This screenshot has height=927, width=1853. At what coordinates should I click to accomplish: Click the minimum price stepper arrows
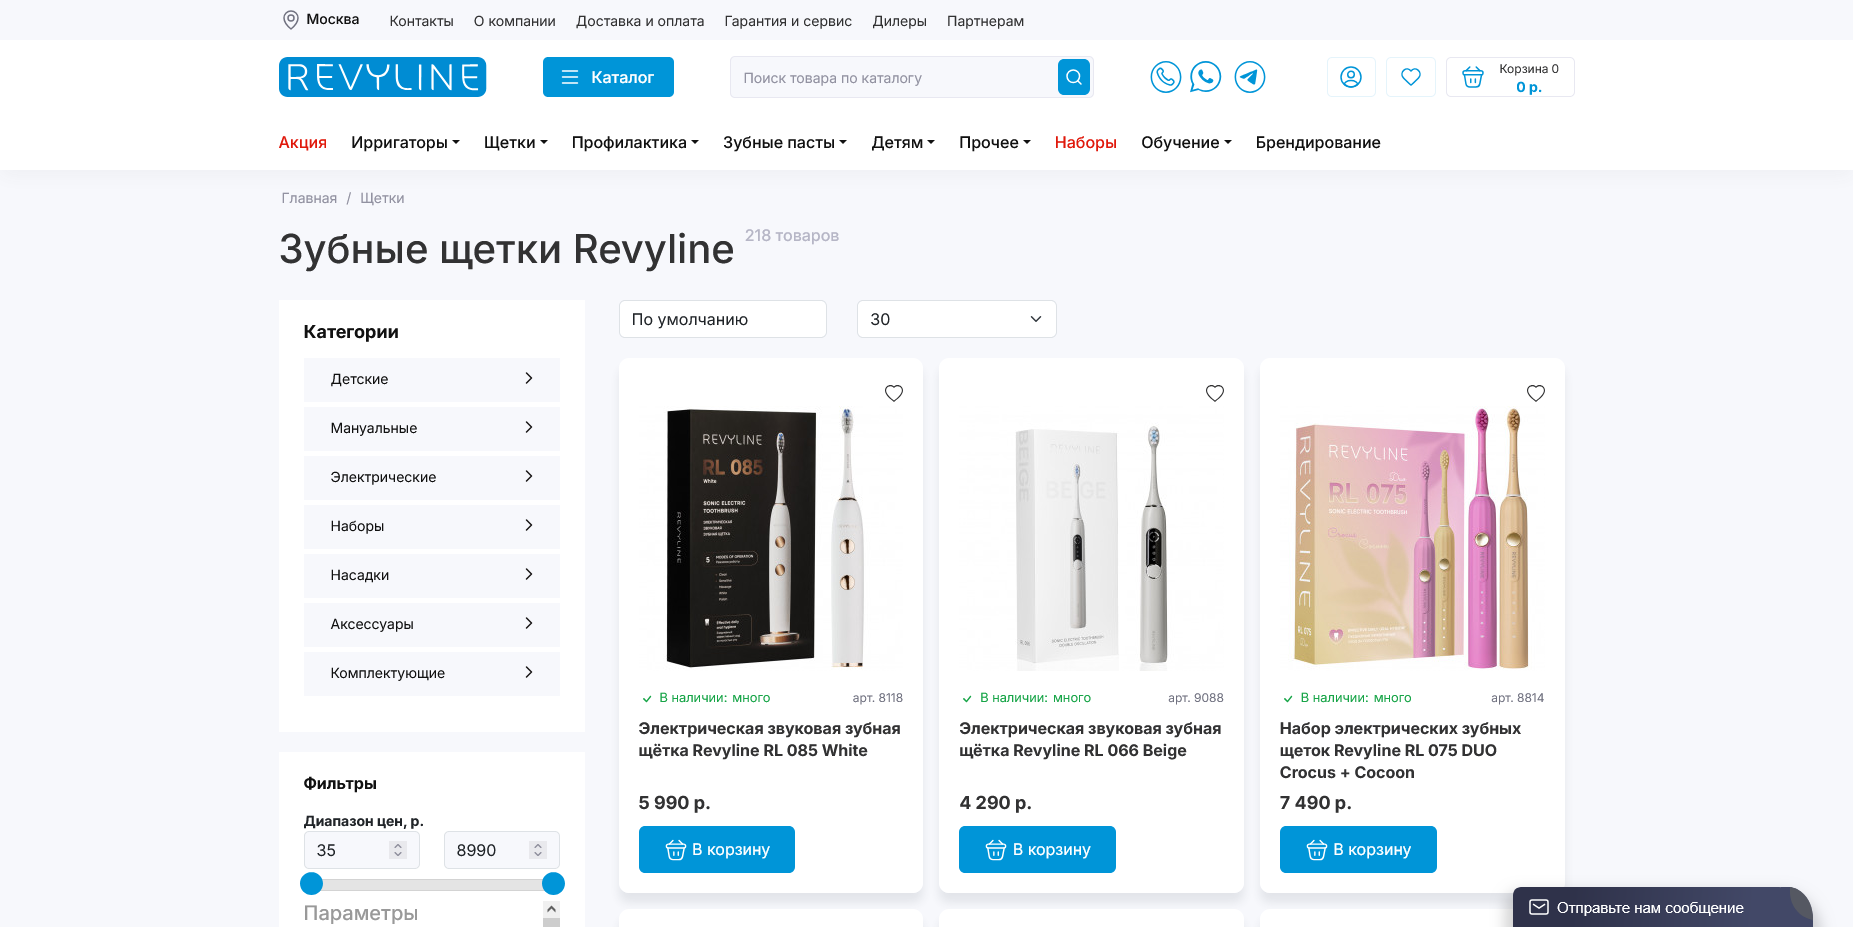(x=398, y=850)
